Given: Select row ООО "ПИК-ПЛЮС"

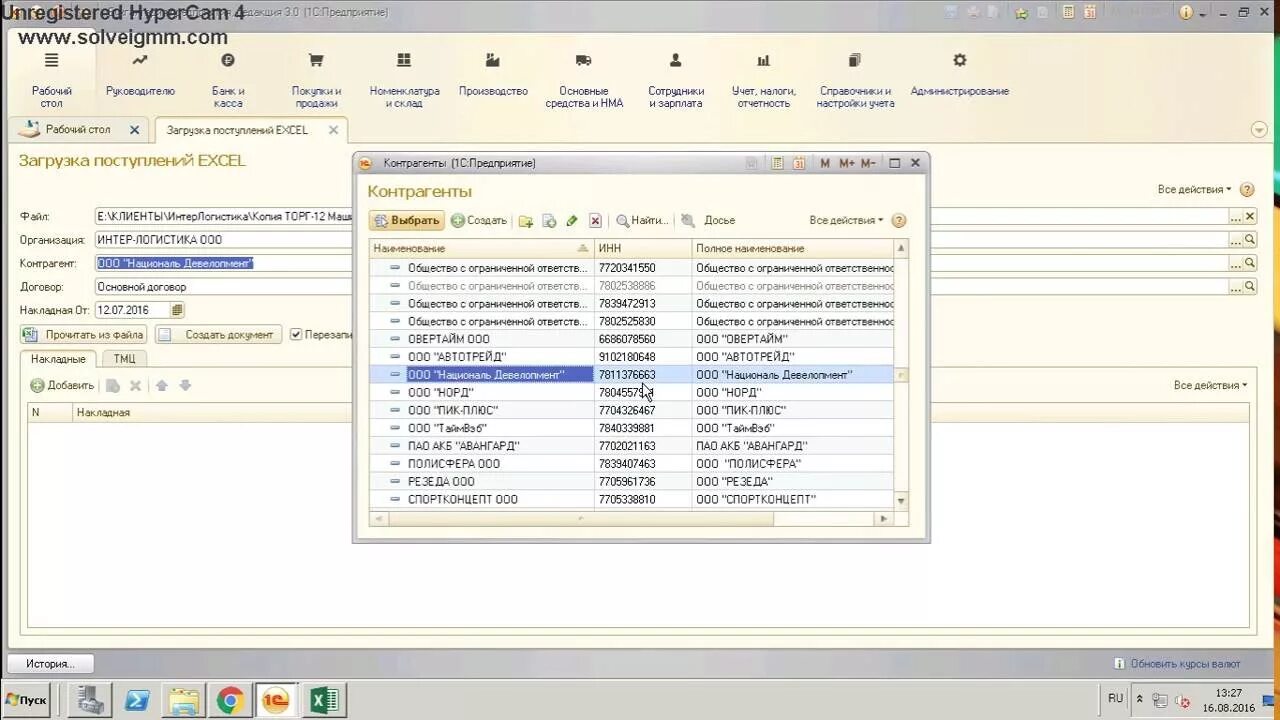Looking at the screenshot, I should (x=631, y=411).
